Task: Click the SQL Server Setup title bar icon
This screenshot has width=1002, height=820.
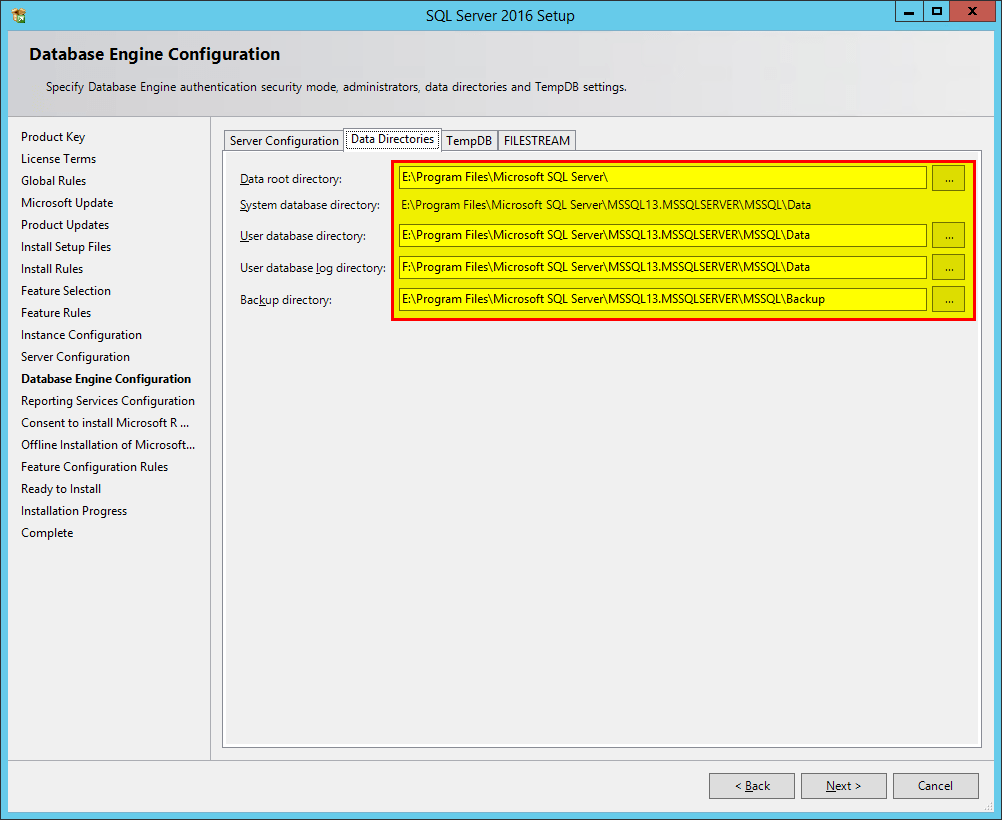Action: (x=19, y=15)
